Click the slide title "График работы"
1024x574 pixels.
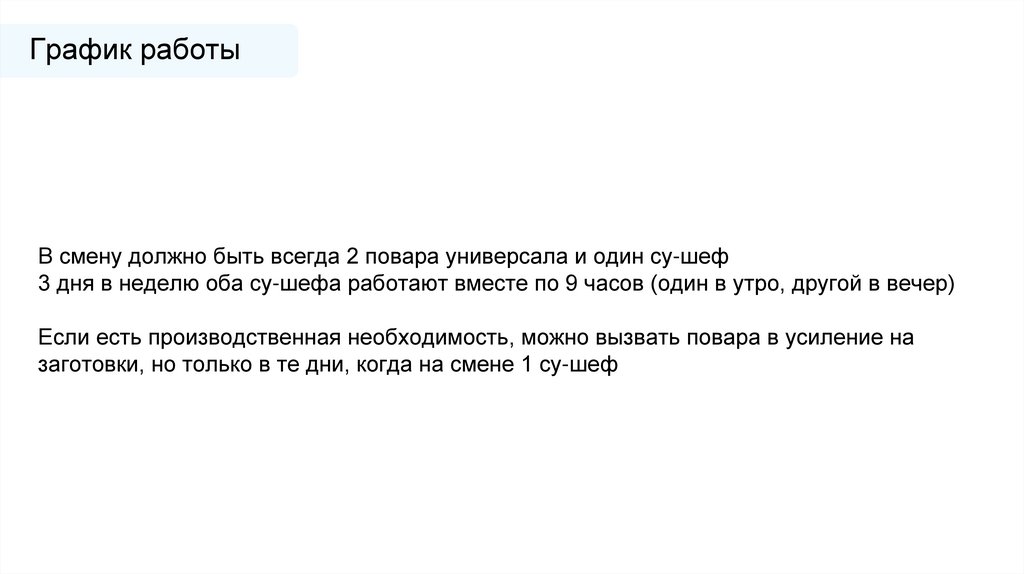134,50
